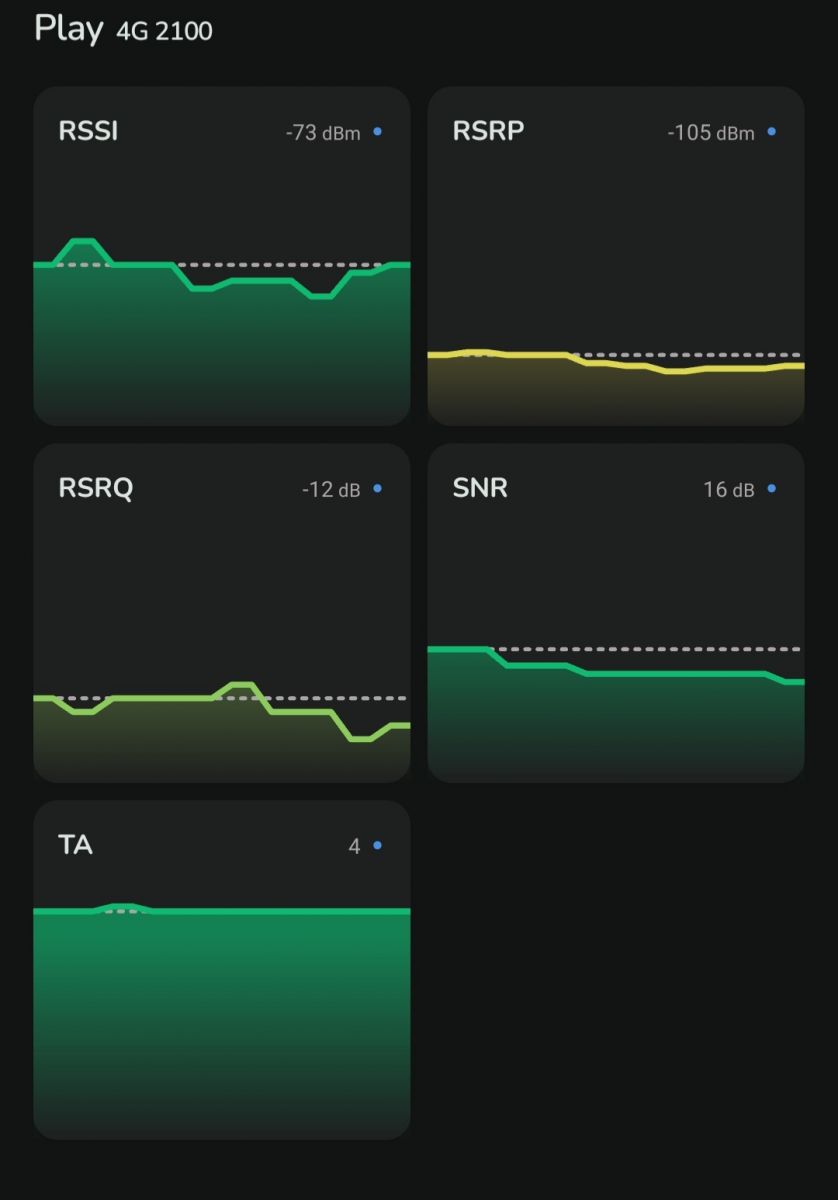Open the RSRQ chart card
The height and width of the screenshot is (1200, 838).
[x=222, y=613]
